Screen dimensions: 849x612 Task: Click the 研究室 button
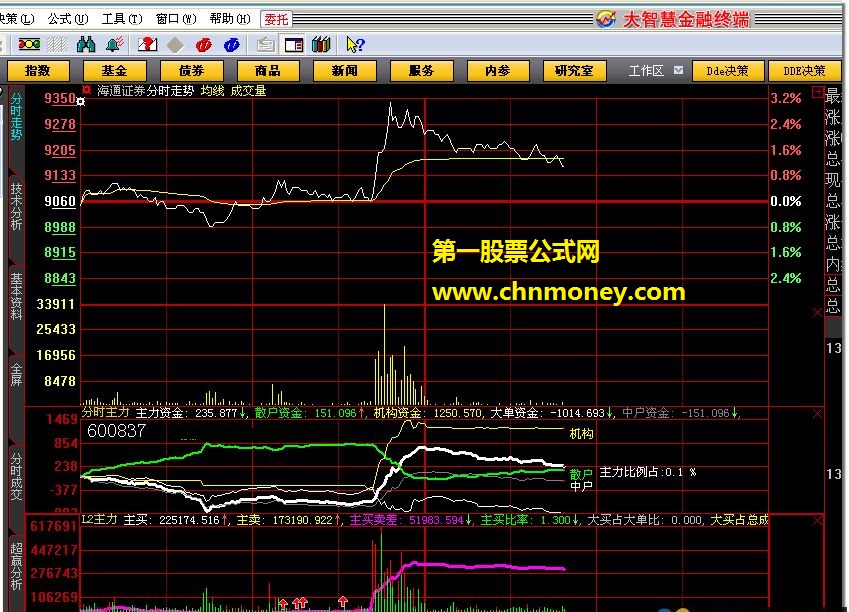click(x=574, y=71)
